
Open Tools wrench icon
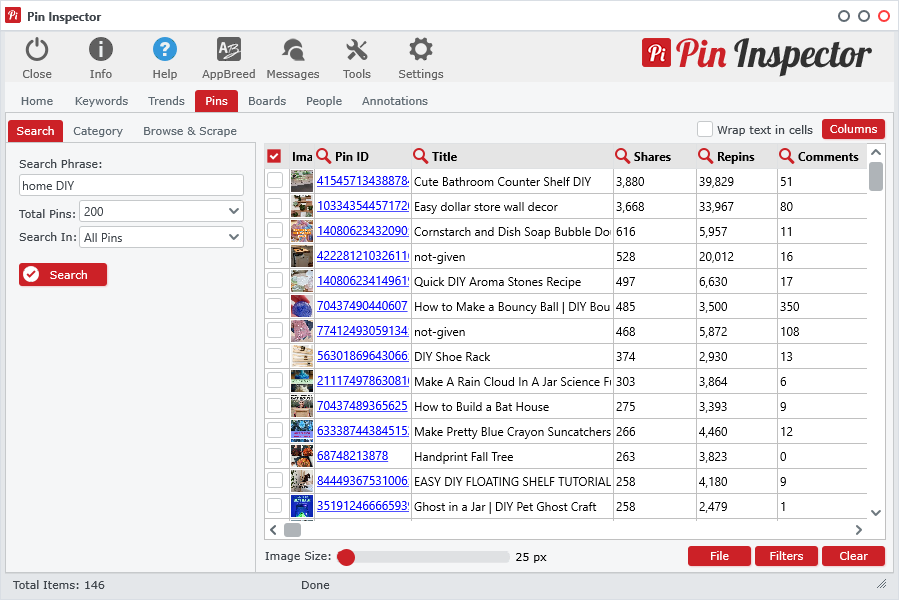pos(357,50)
